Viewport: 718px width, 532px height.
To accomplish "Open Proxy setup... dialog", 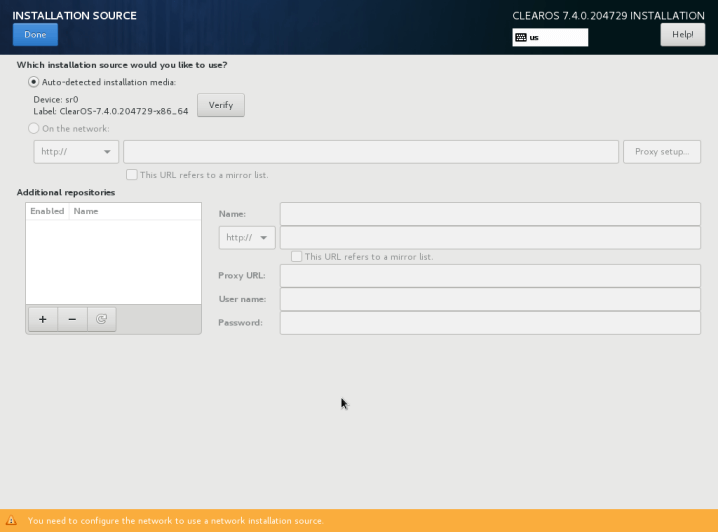I will click(662, 152).
